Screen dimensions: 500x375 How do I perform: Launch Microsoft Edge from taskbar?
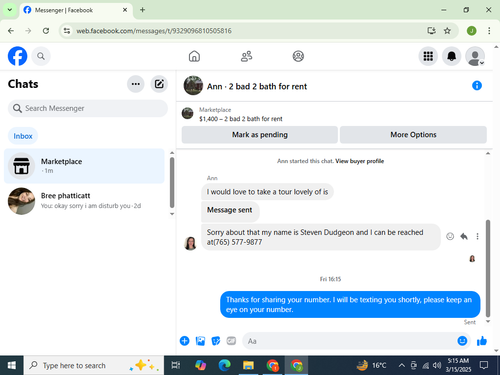(x=224, y=365)
